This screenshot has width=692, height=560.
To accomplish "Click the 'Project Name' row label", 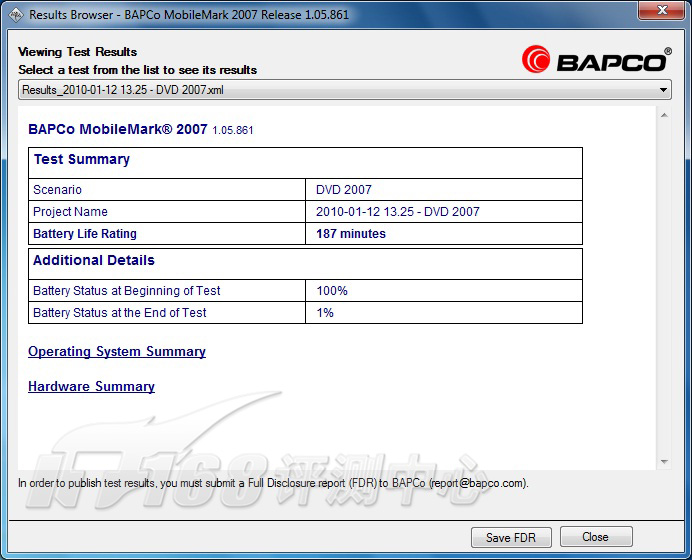I will (70, 212).
